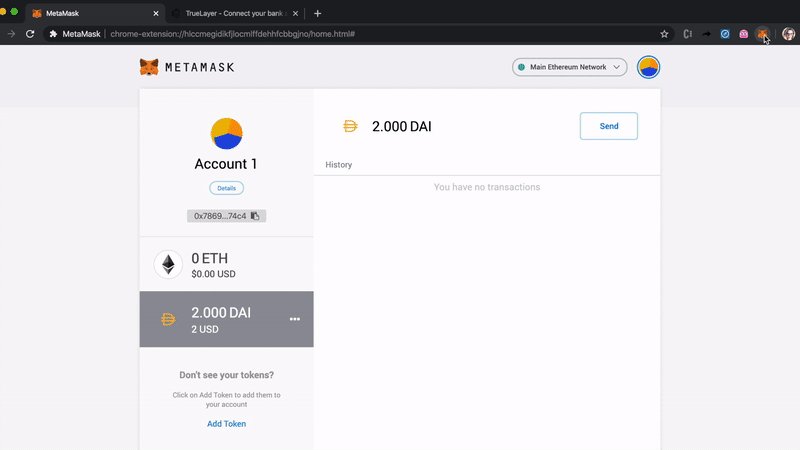Click the Account 1 identicon in sidebar
The image size is (800, 450).
[227, 133]
